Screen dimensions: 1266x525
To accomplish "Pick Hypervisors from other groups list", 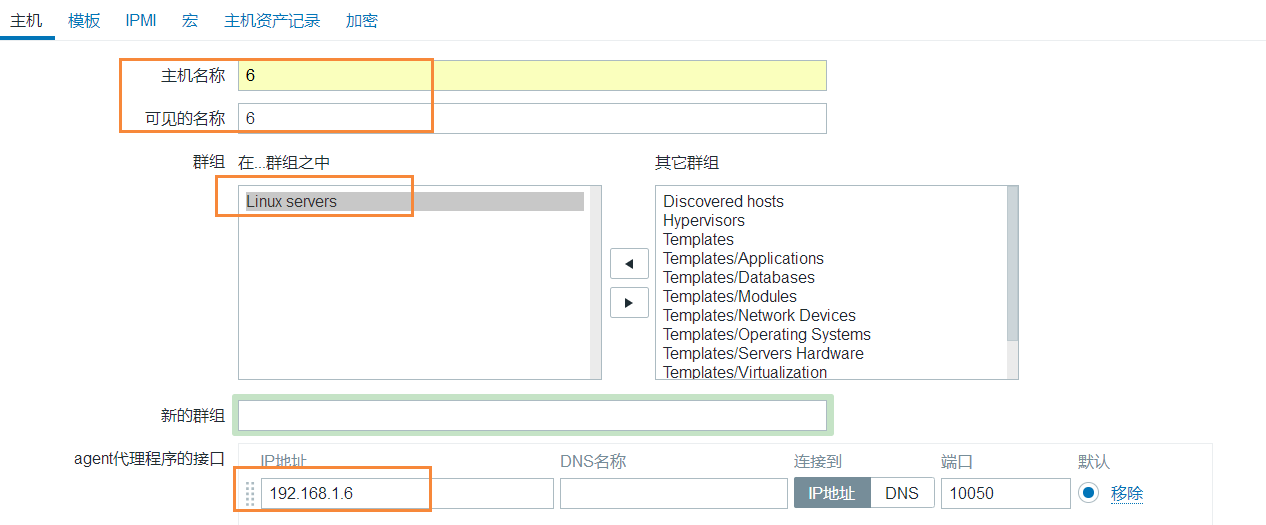I will tap(703, 220).
